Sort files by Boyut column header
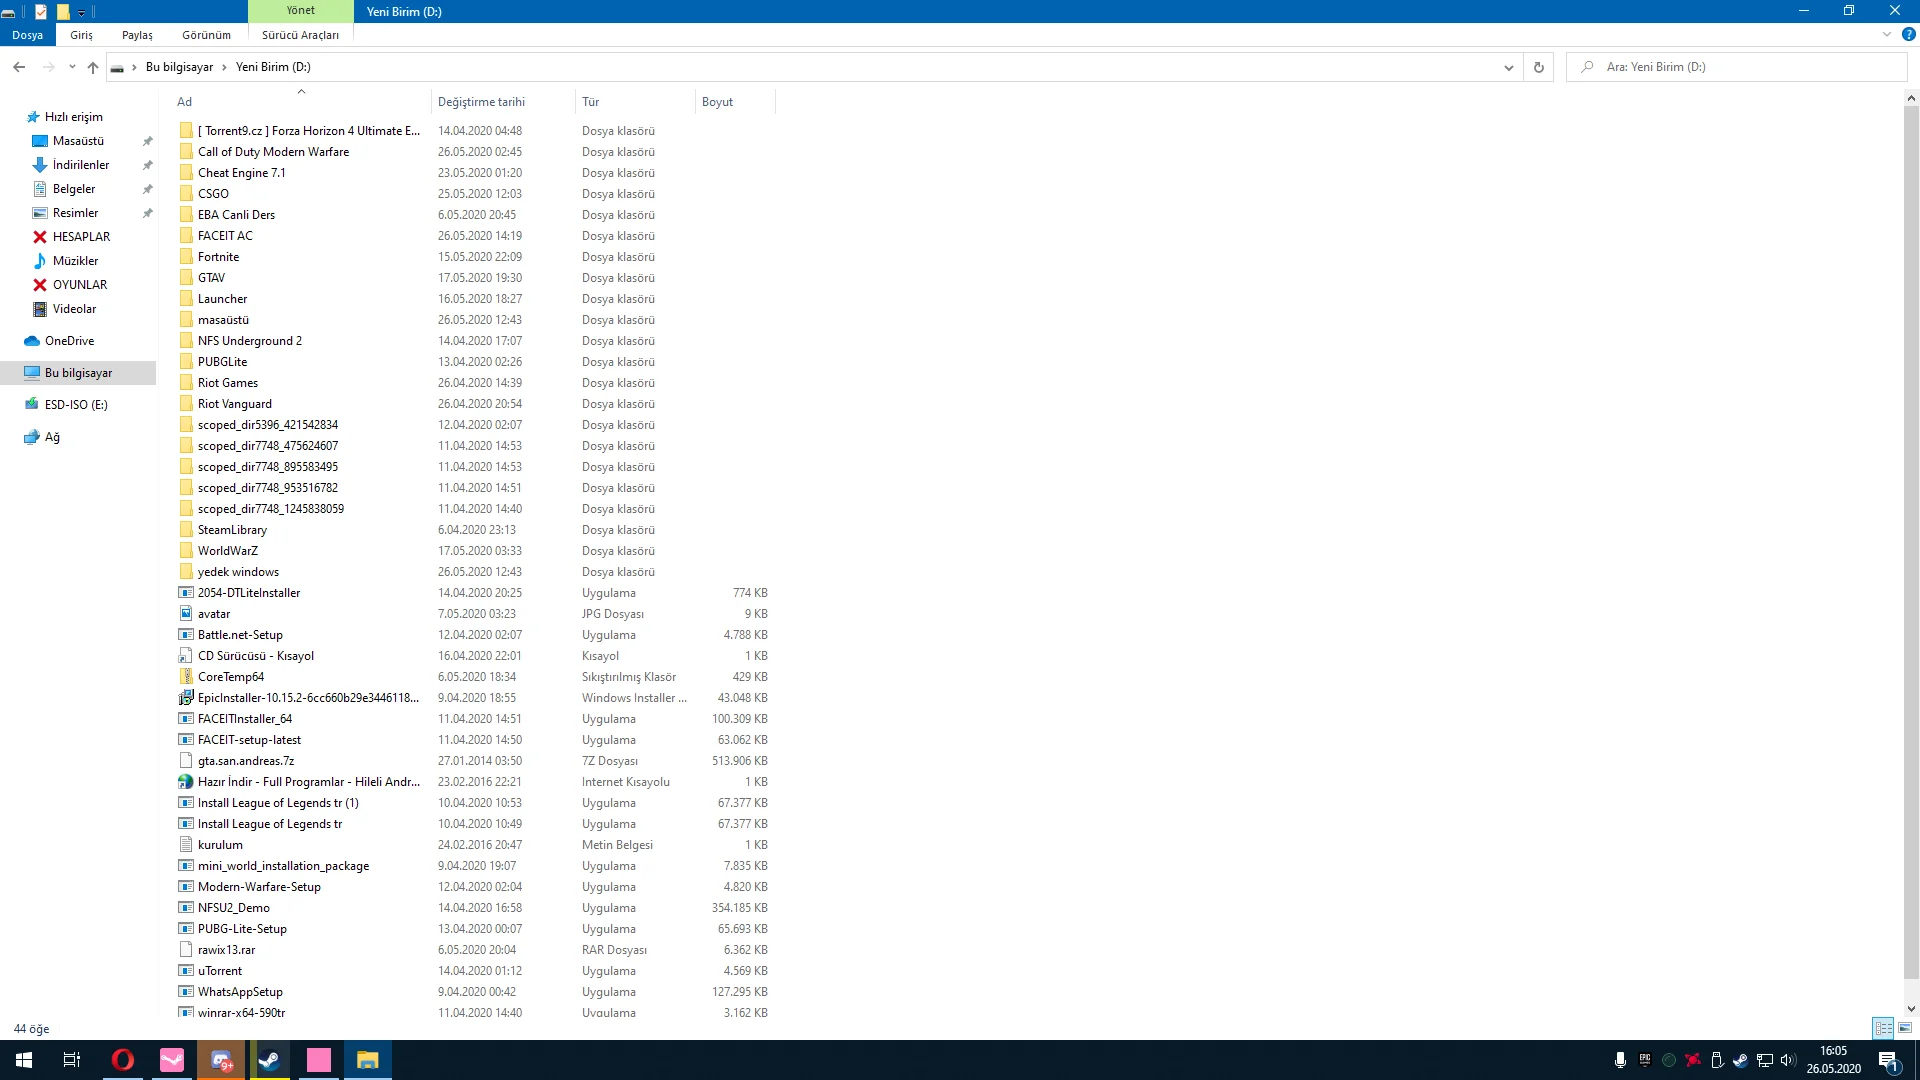 tap(717, 102)
